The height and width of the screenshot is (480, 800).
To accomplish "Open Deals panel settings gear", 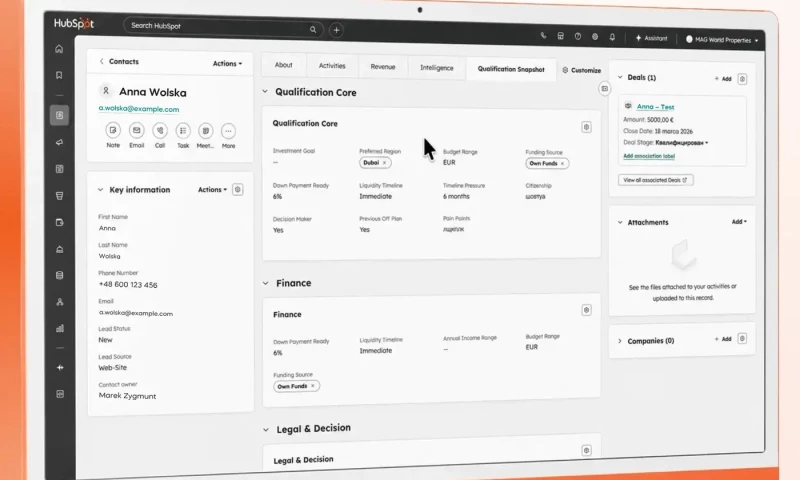I will [742, 79].
